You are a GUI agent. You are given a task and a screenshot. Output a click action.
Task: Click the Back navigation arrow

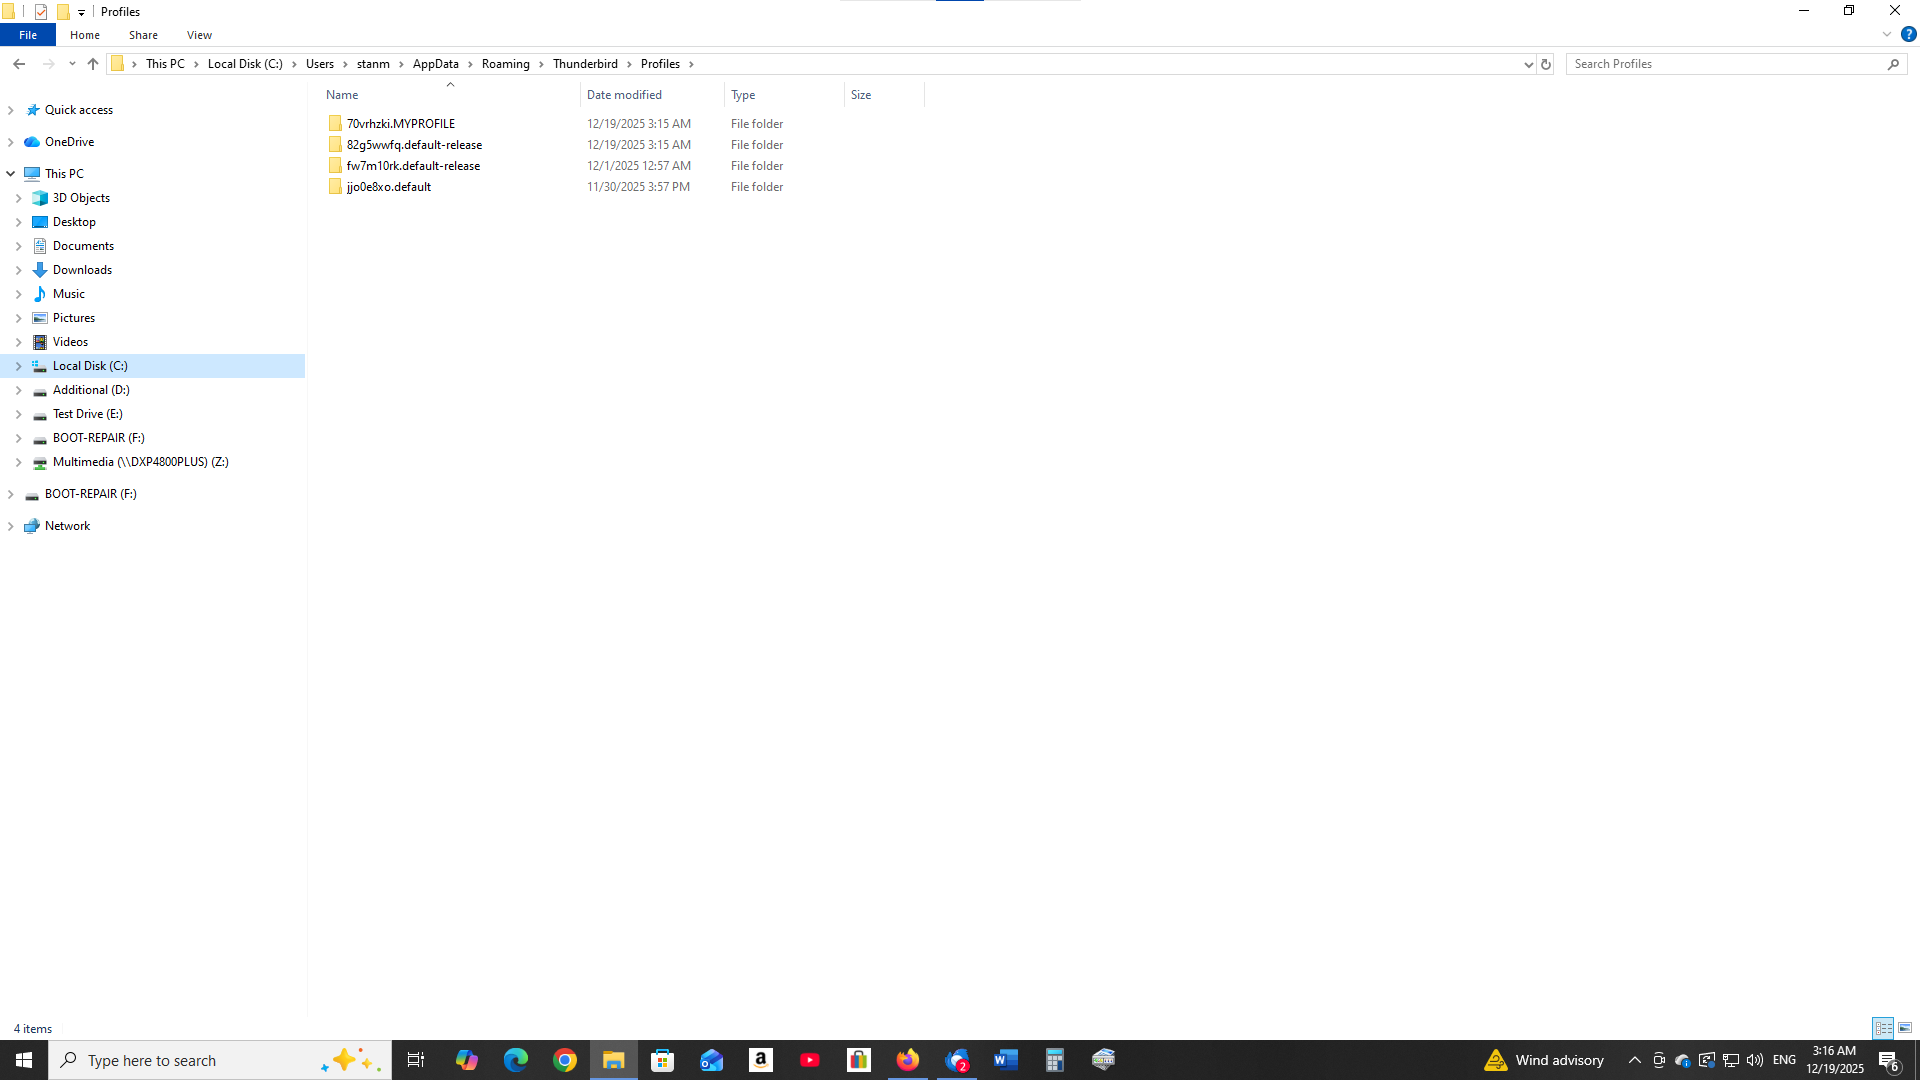click(19, 64)
